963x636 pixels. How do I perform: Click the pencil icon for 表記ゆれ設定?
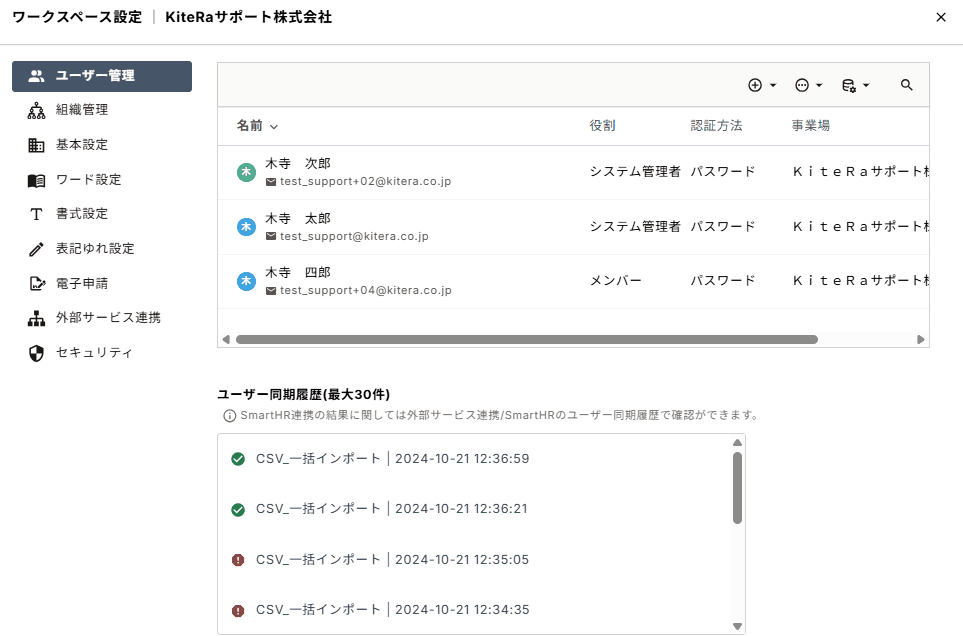[36, 249]
